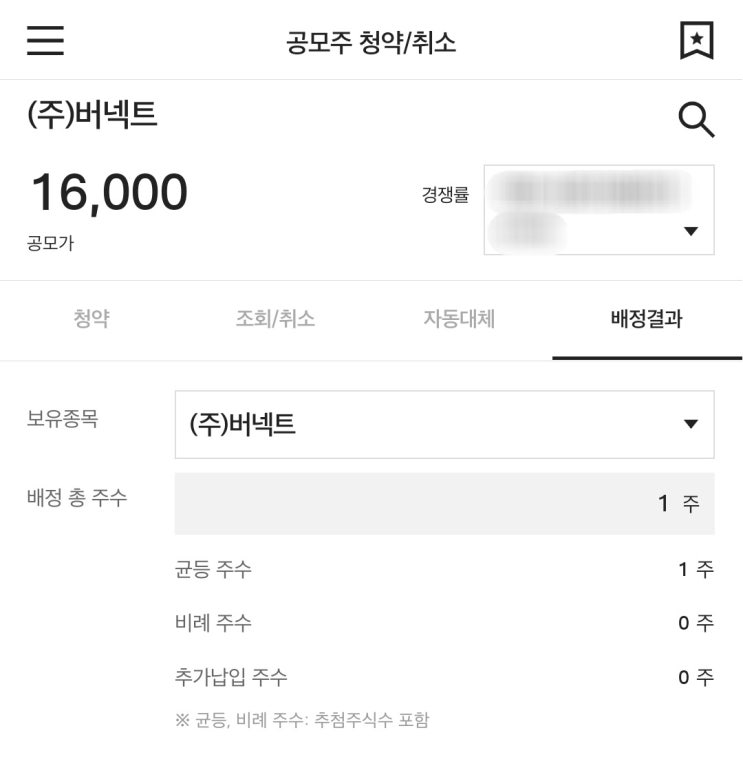This screenshot has height=757, width=743.
Task: Switch to the 청약 tab
Action: [92, 319]
